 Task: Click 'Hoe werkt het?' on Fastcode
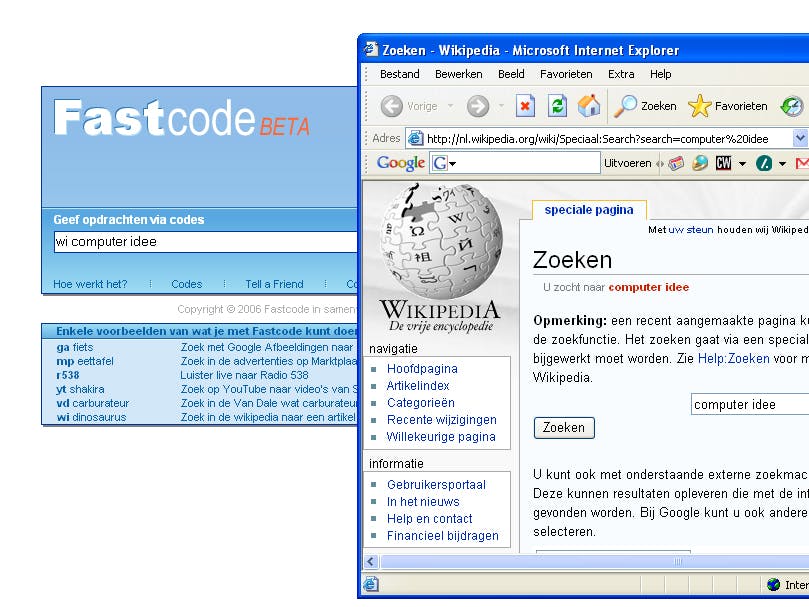90,284
